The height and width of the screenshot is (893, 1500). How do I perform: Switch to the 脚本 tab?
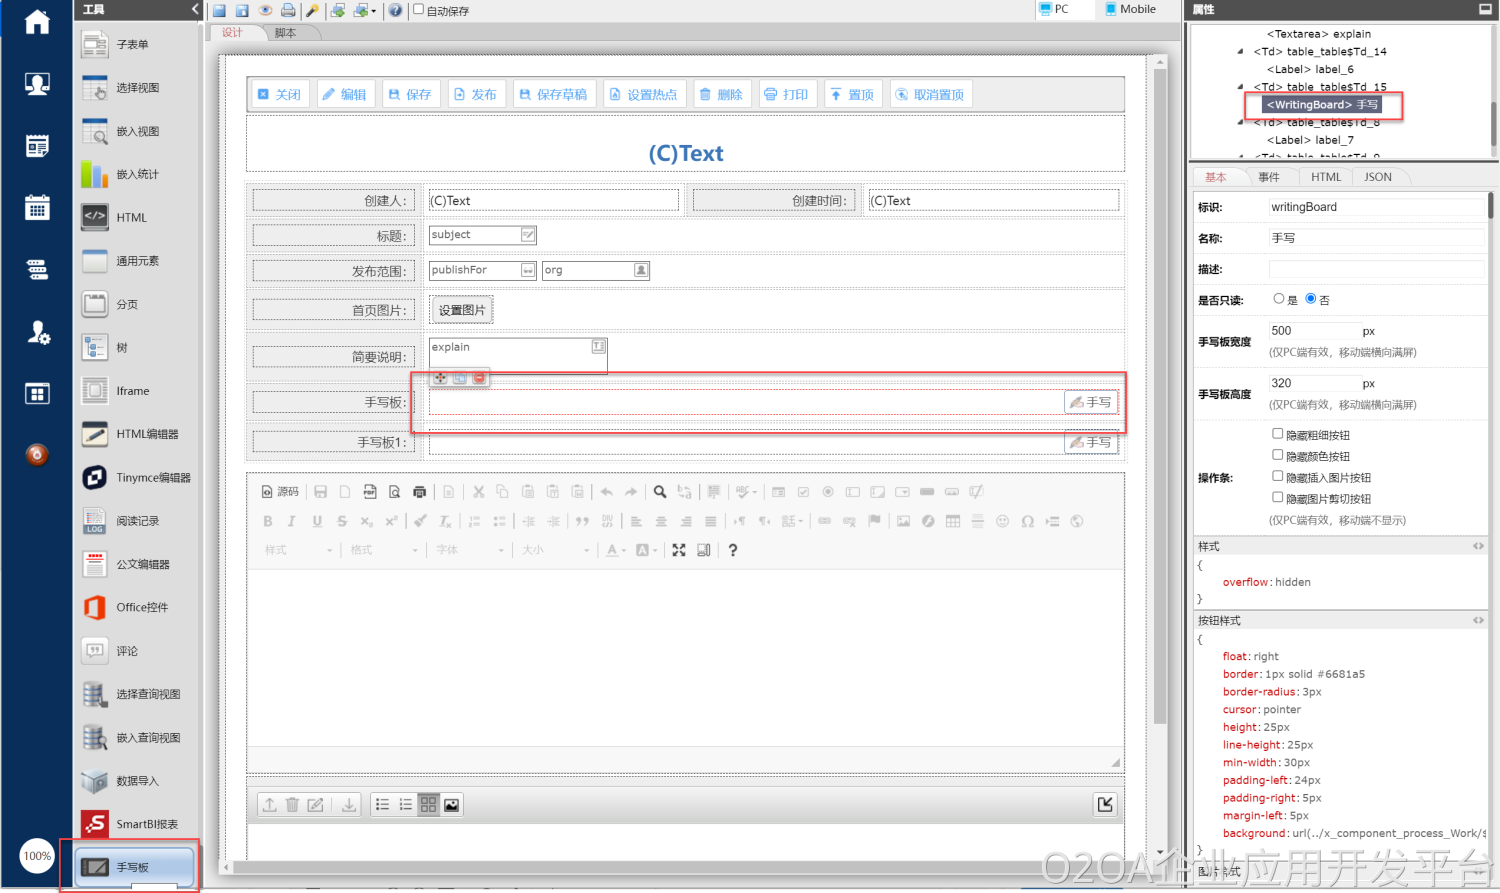(286, 33)
